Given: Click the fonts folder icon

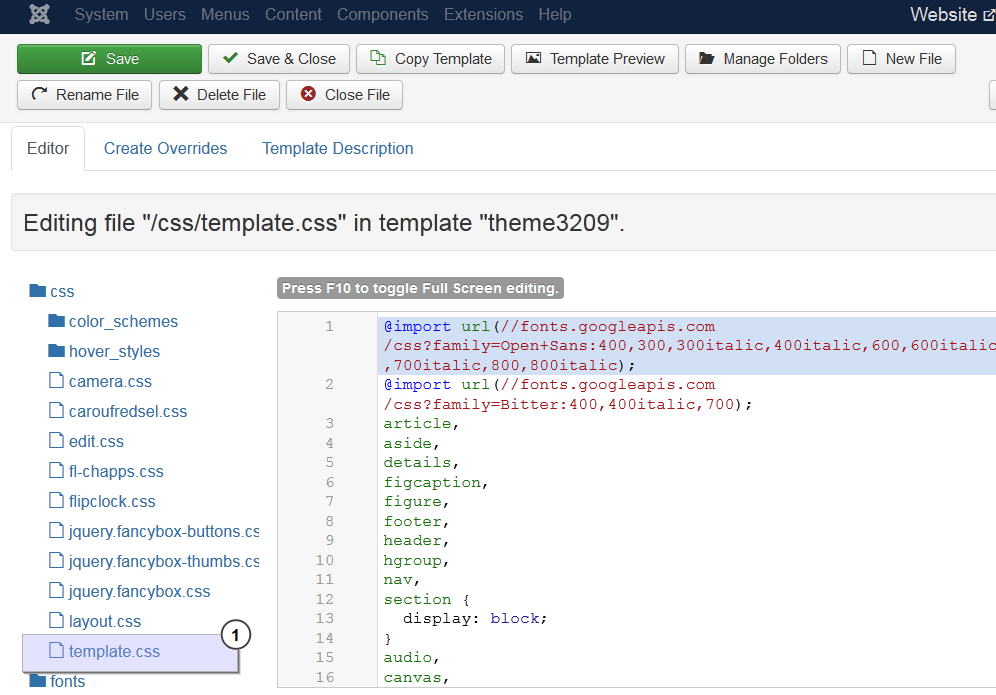Looking at the screenshot, I should pyautogui.click(x=37, y=680).
